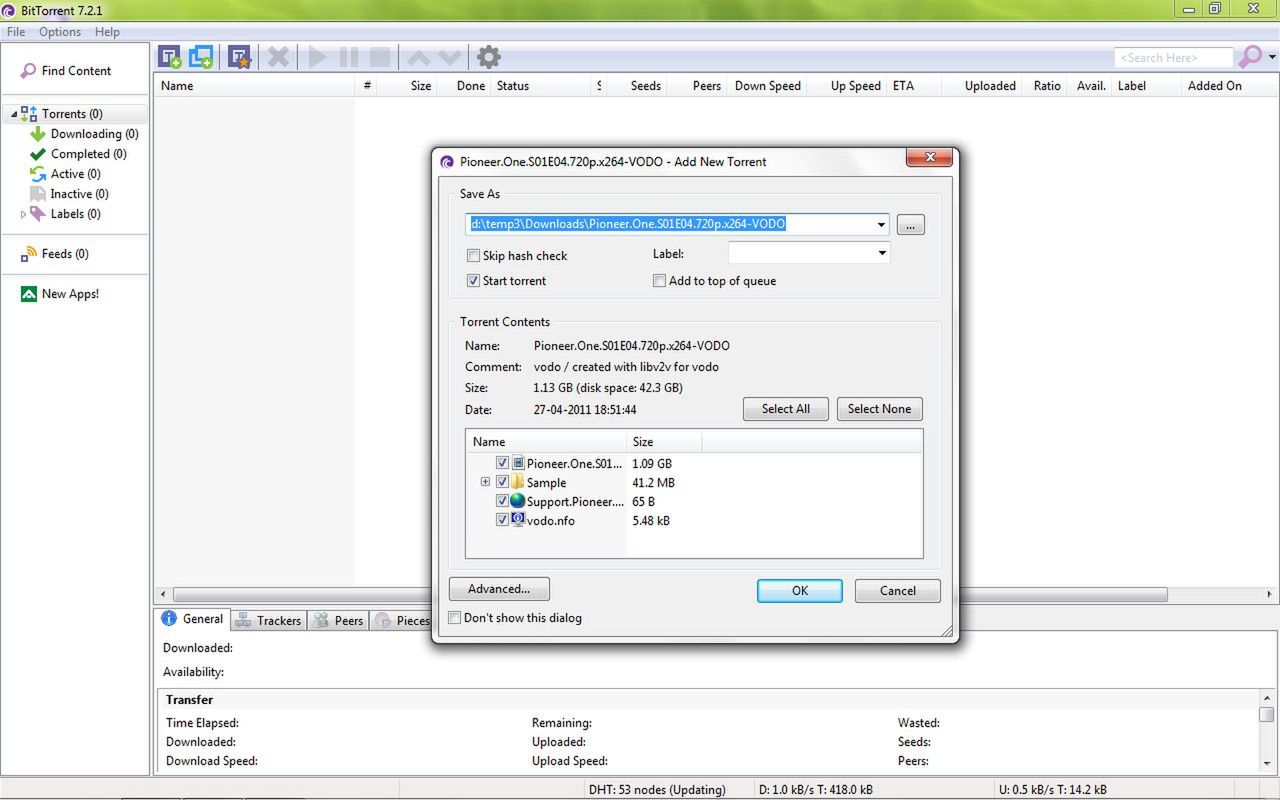This screenshot has height=800, width=1280.
Task: Click the Pause torrent toolbar icon
Action: (349, 57)
